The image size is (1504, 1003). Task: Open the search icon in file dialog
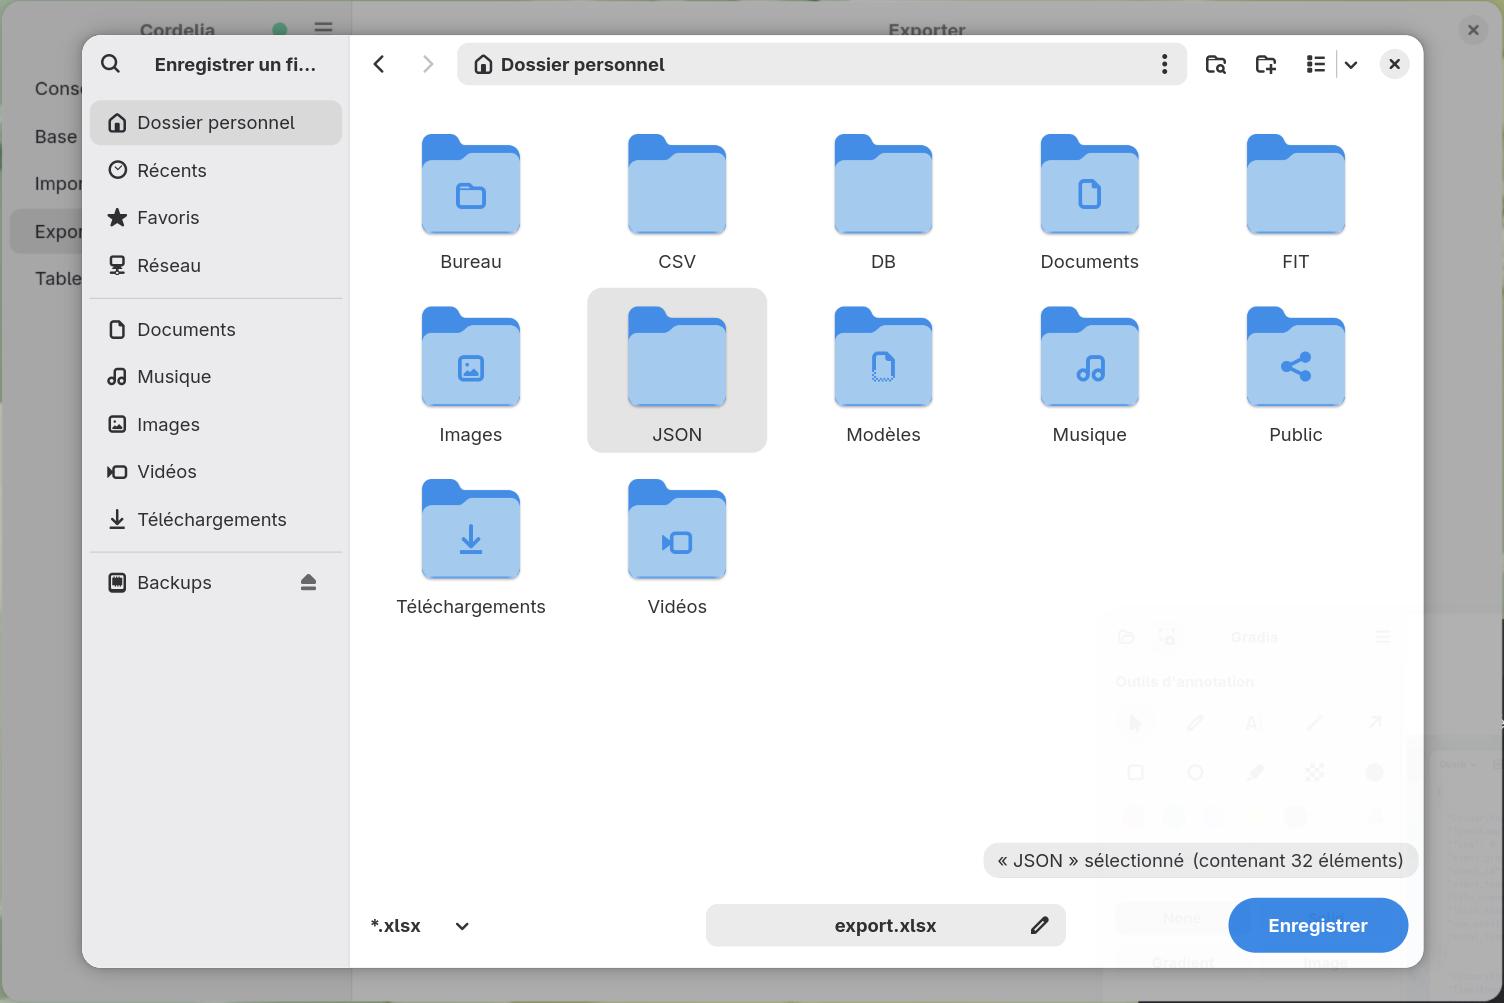pyautogui.click(x=111, y=64)
